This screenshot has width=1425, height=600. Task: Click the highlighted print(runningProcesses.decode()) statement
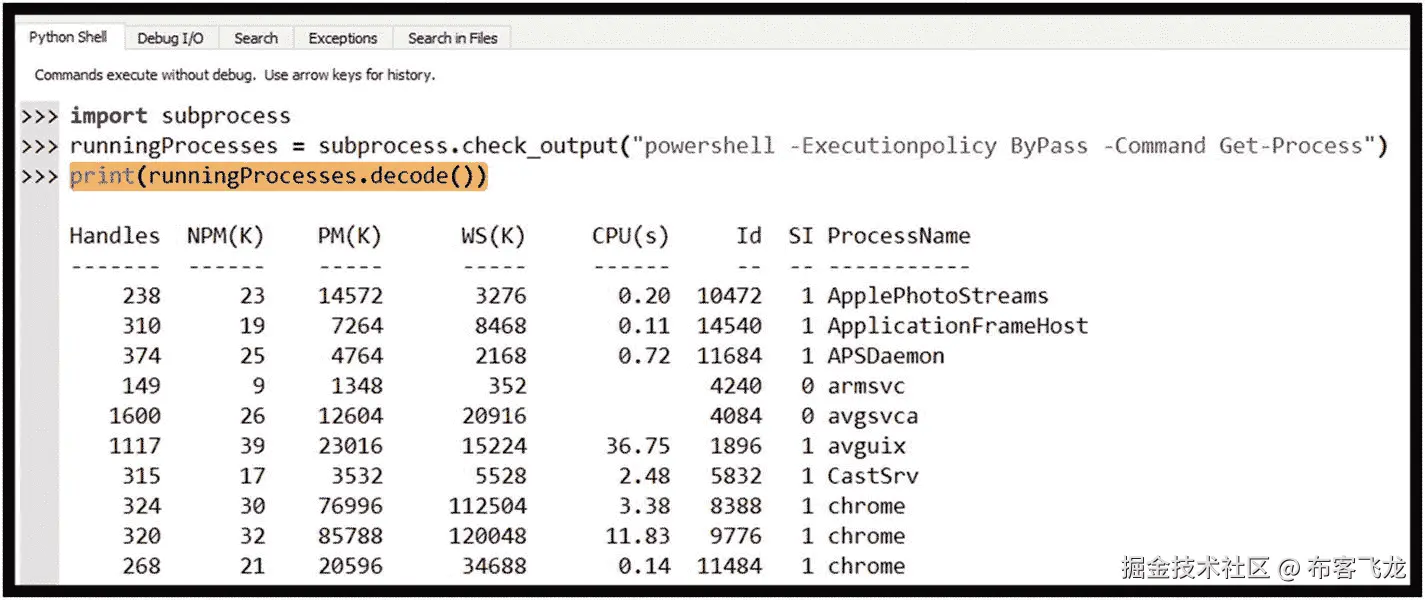(x=278, y=177)
